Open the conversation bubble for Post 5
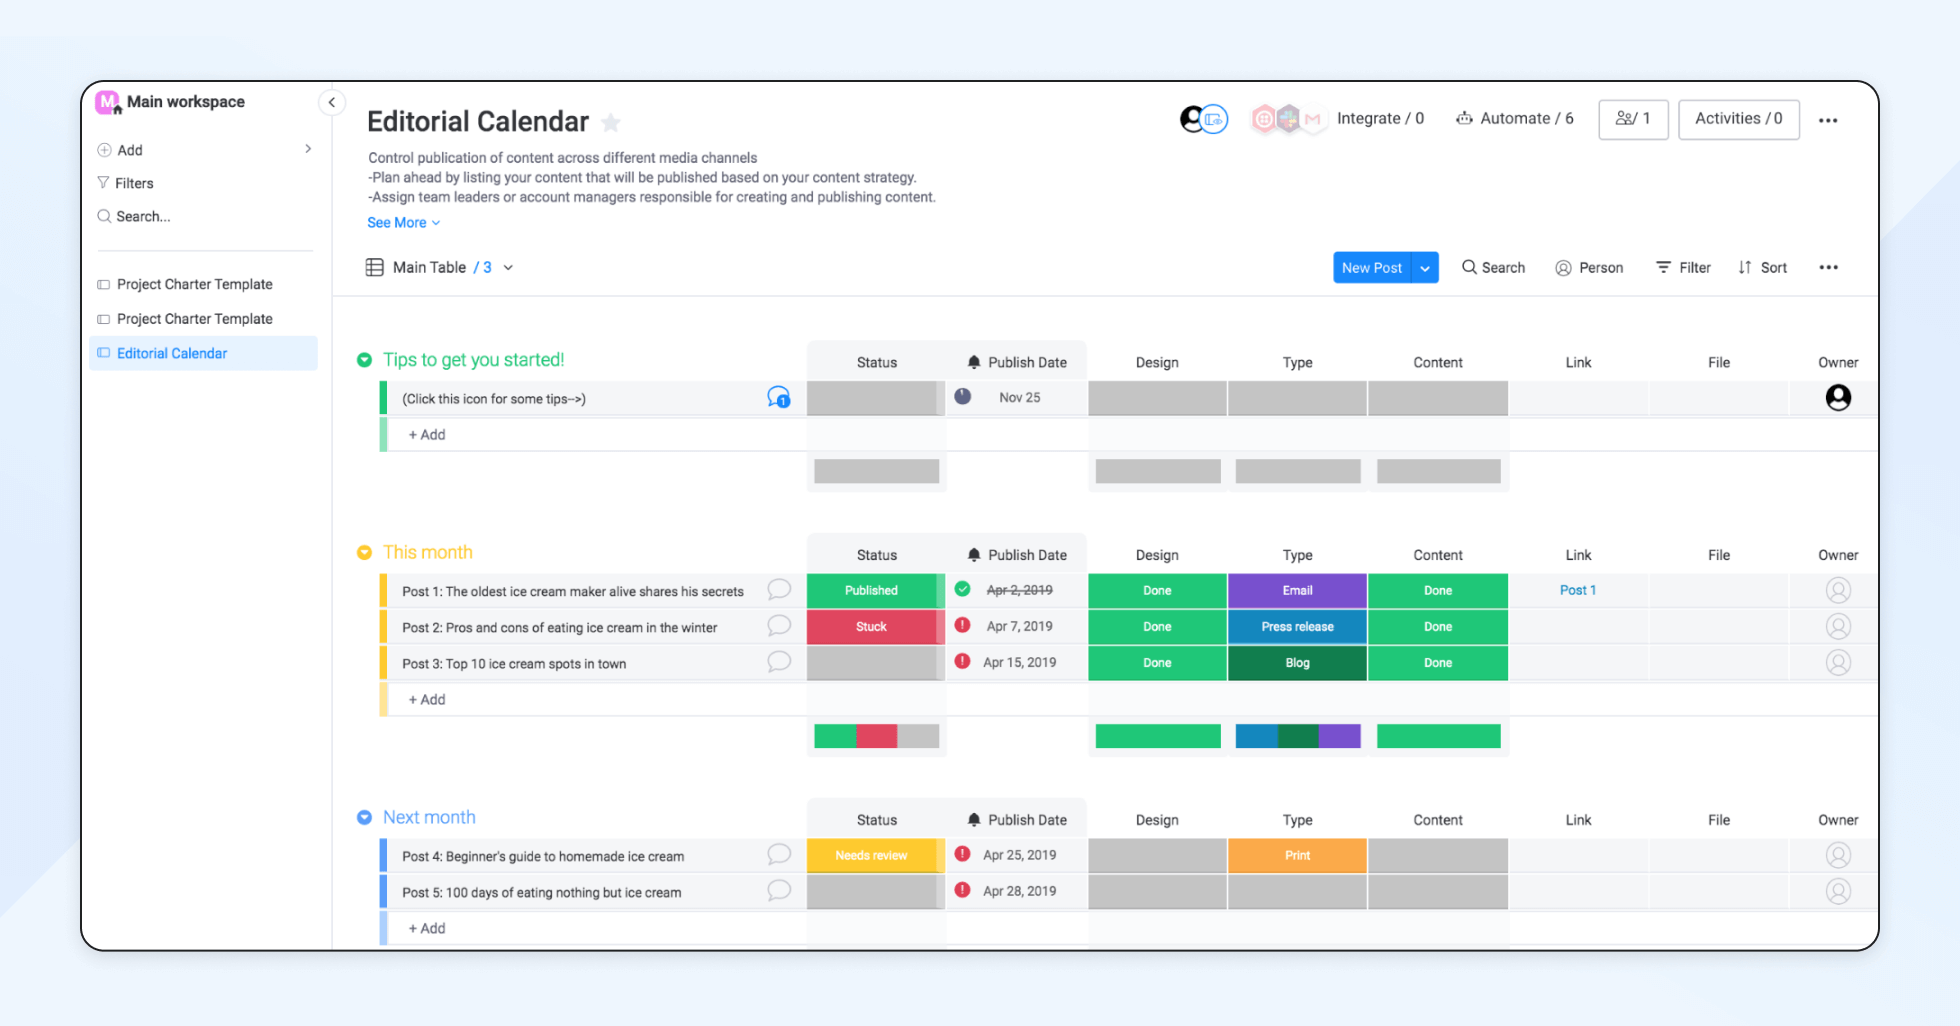 tap(779, 891)
